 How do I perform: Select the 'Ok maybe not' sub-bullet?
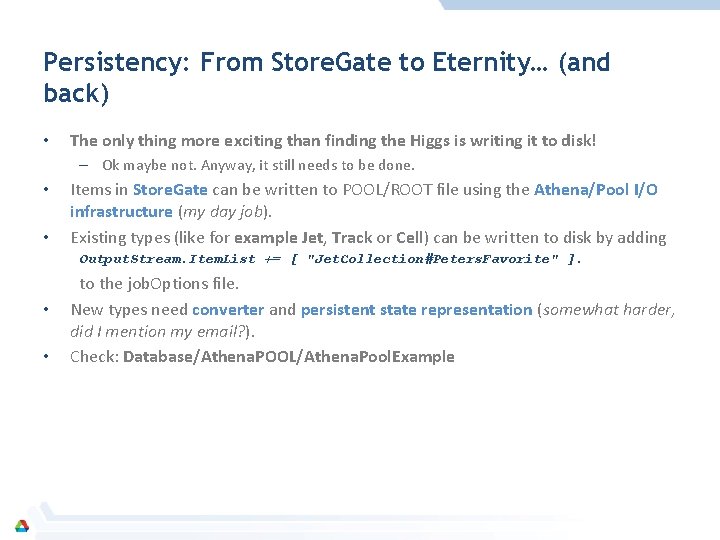point(259,165)
